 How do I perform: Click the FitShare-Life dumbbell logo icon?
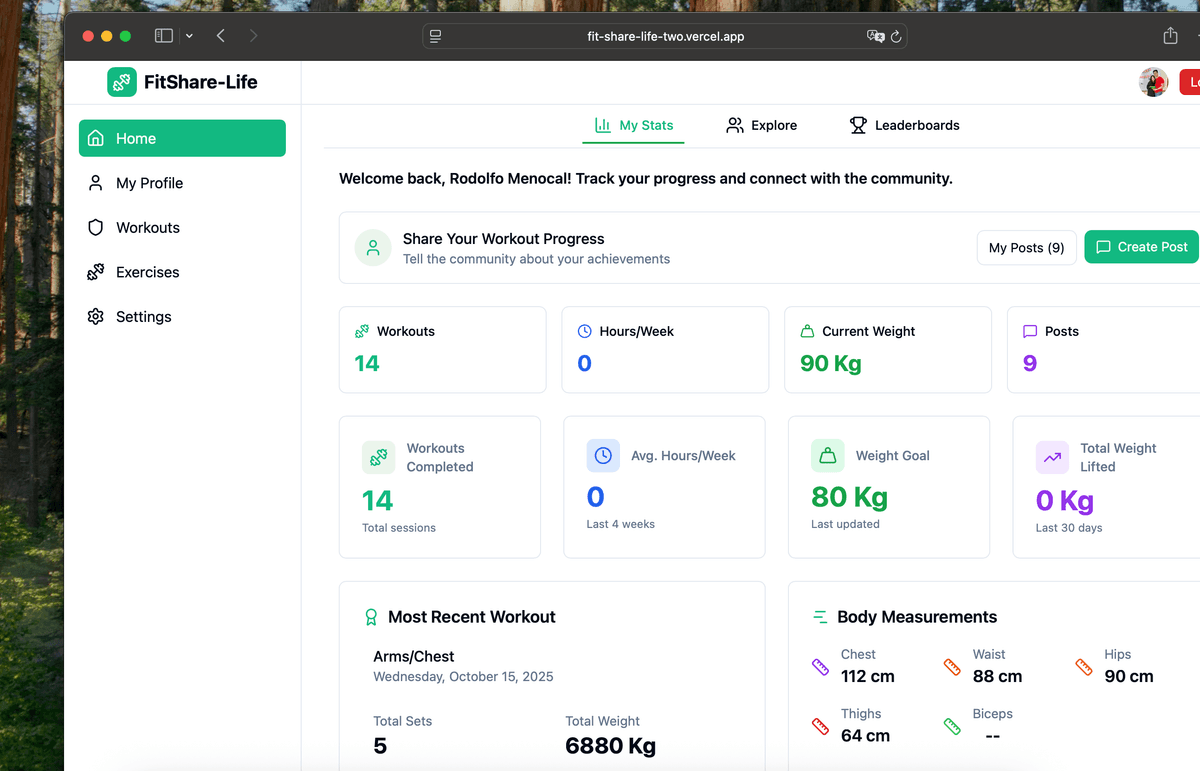[x=121, y=82]
